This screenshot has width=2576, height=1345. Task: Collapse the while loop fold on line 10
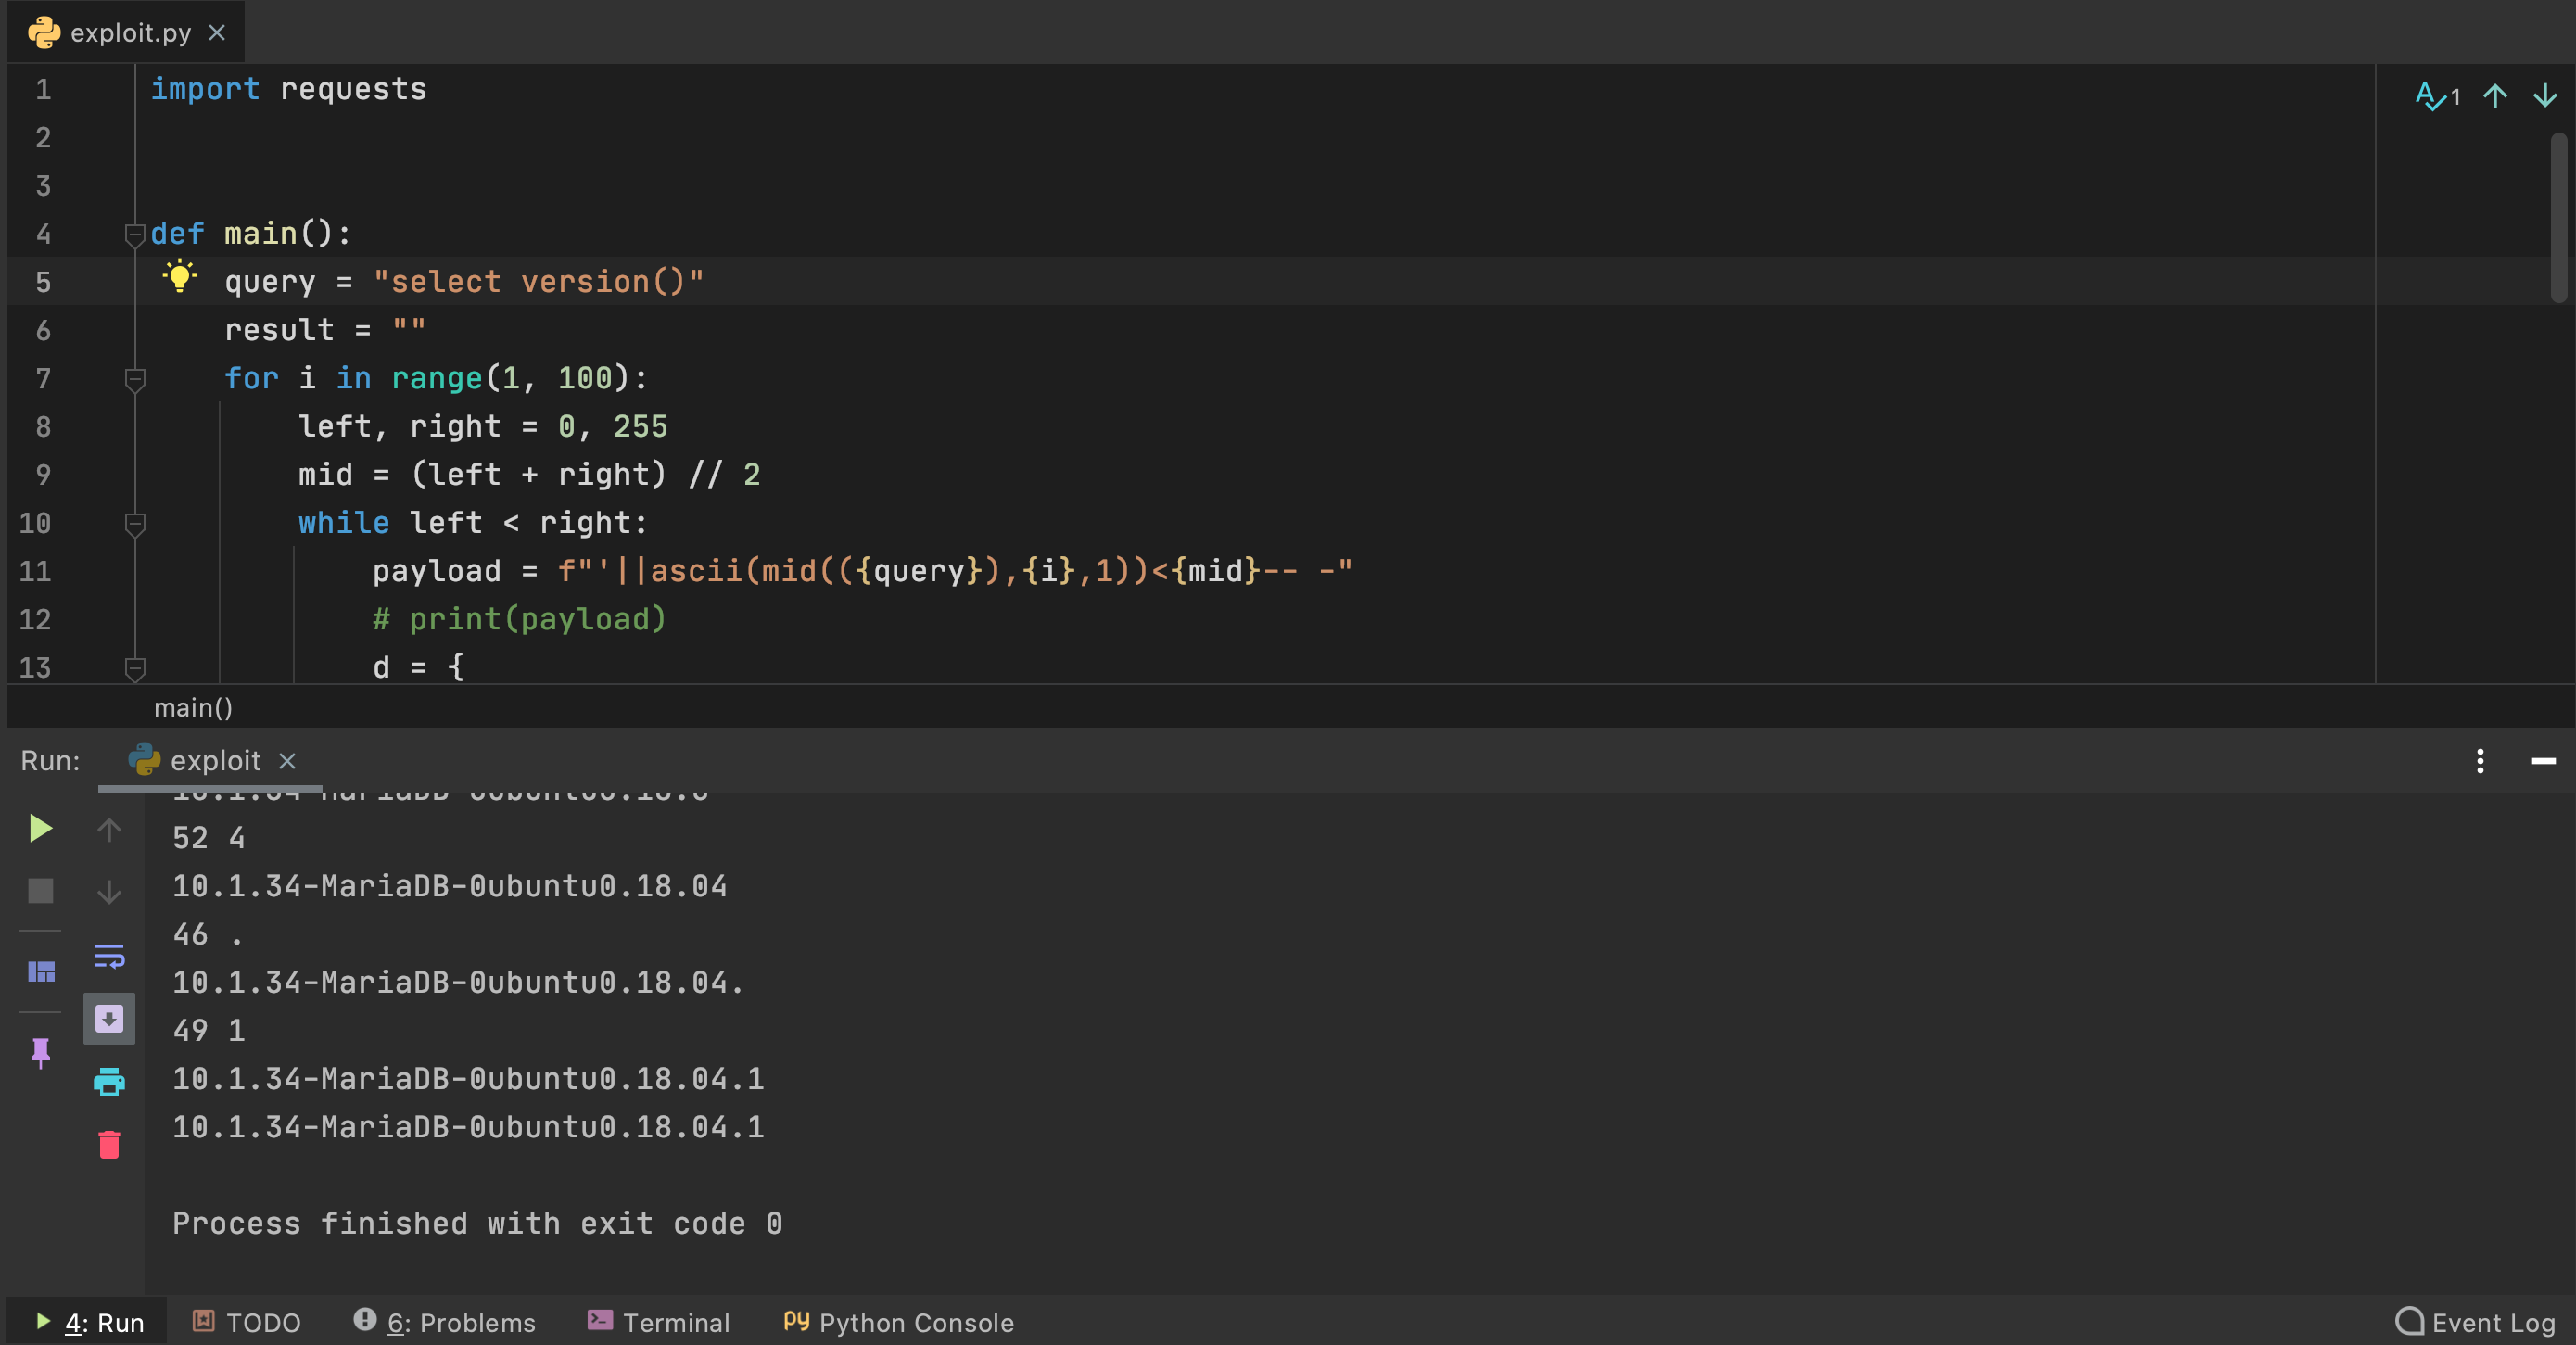pyautogui.click(x=135, y=524)
